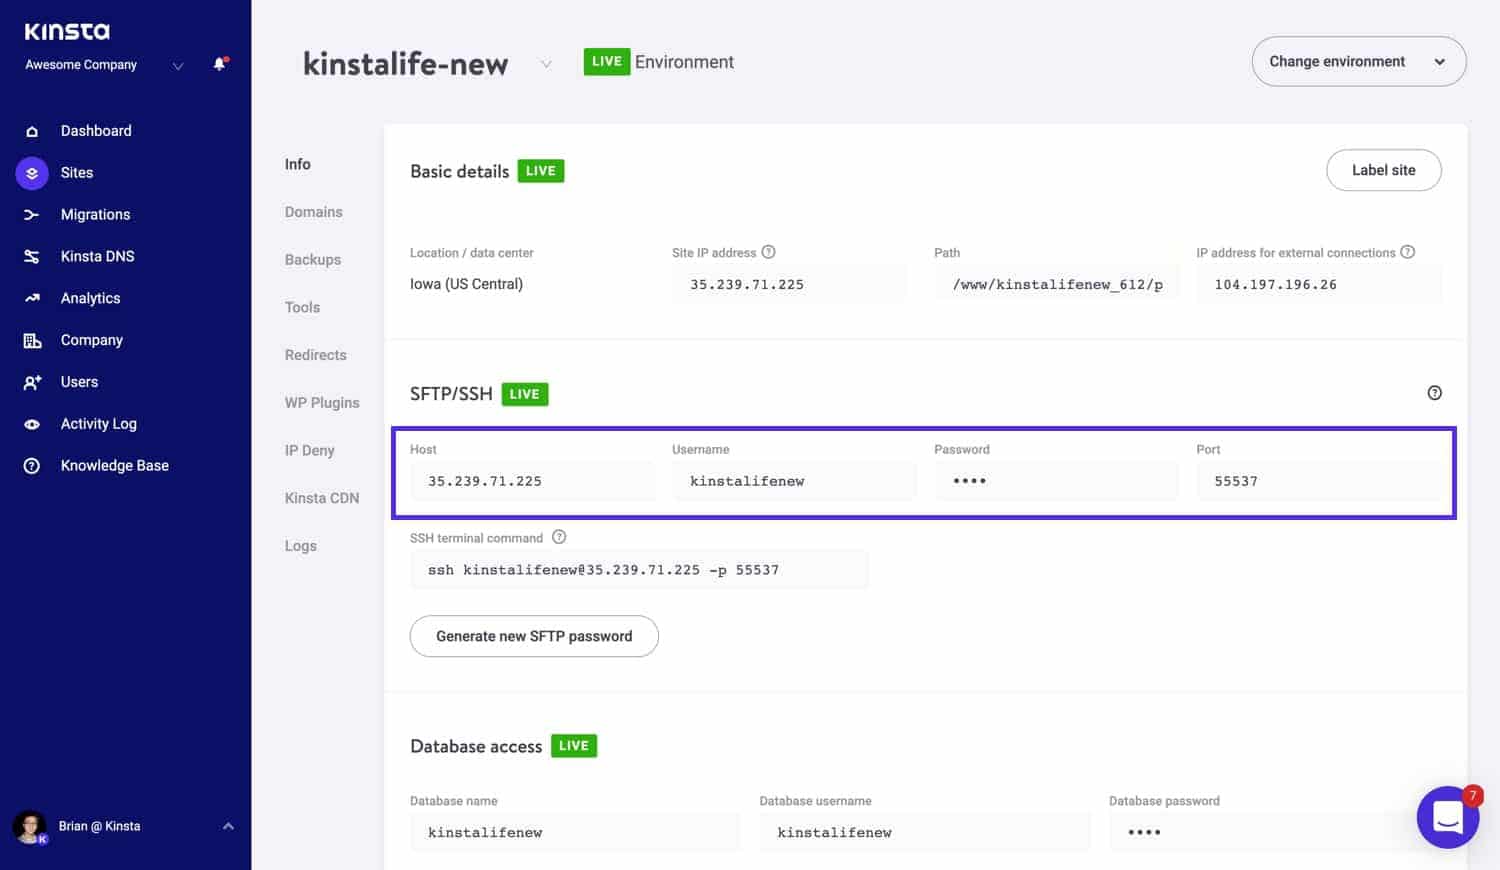
Task: Open the Knowledge Base
Action: coord(114,465)
